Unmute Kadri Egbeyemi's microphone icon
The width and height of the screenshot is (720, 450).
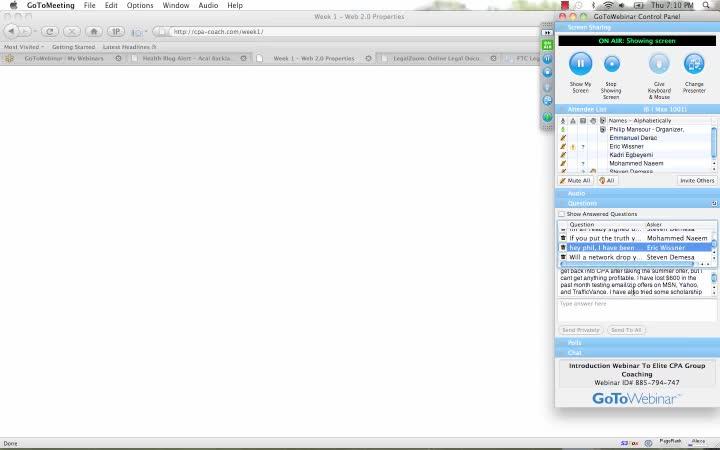563,155
